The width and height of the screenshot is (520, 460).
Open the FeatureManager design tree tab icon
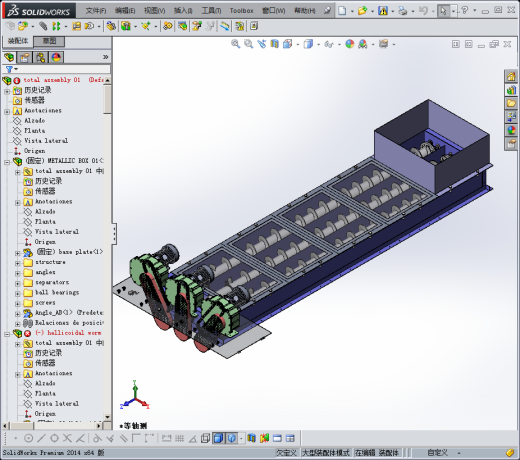(9, 58)
